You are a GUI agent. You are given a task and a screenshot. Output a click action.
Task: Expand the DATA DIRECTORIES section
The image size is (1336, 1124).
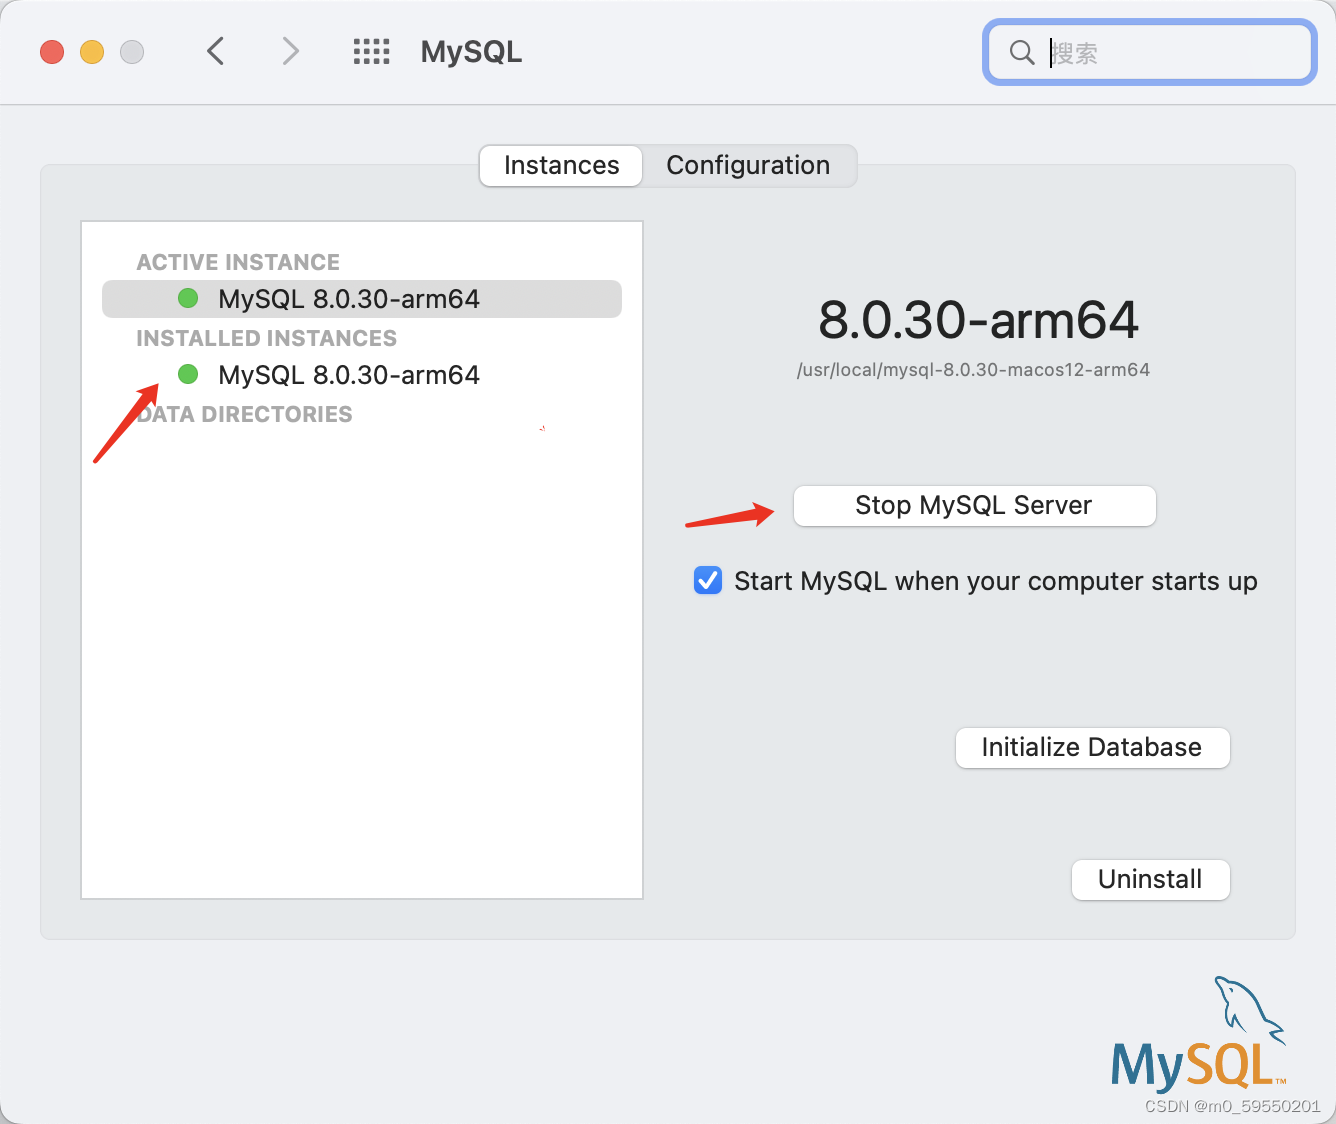coord(244,413)
